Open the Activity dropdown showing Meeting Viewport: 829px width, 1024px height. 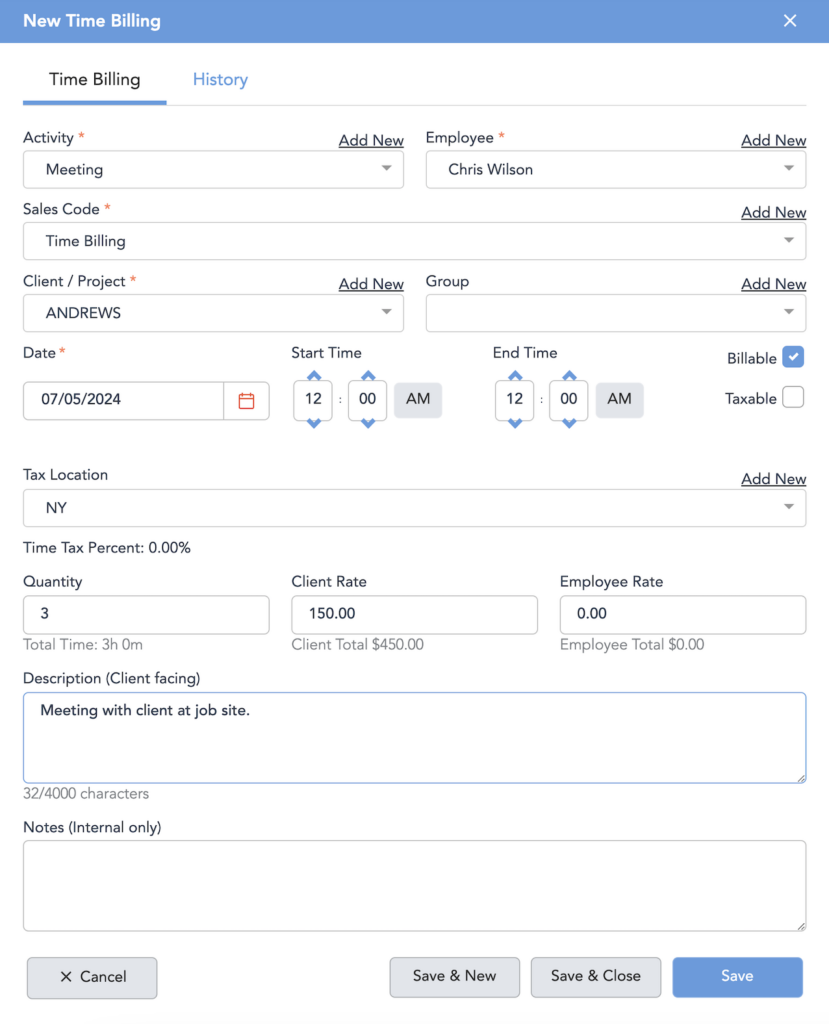click(x=213, y=170)
